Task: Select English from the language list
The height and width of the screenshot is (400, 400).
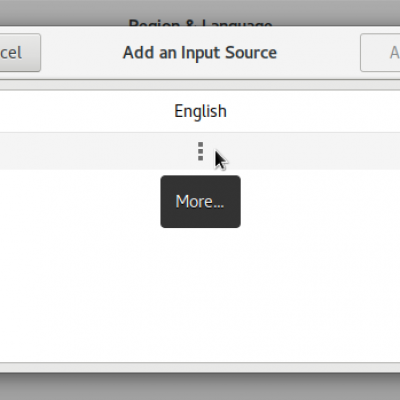Action: (x=200, y=111)
